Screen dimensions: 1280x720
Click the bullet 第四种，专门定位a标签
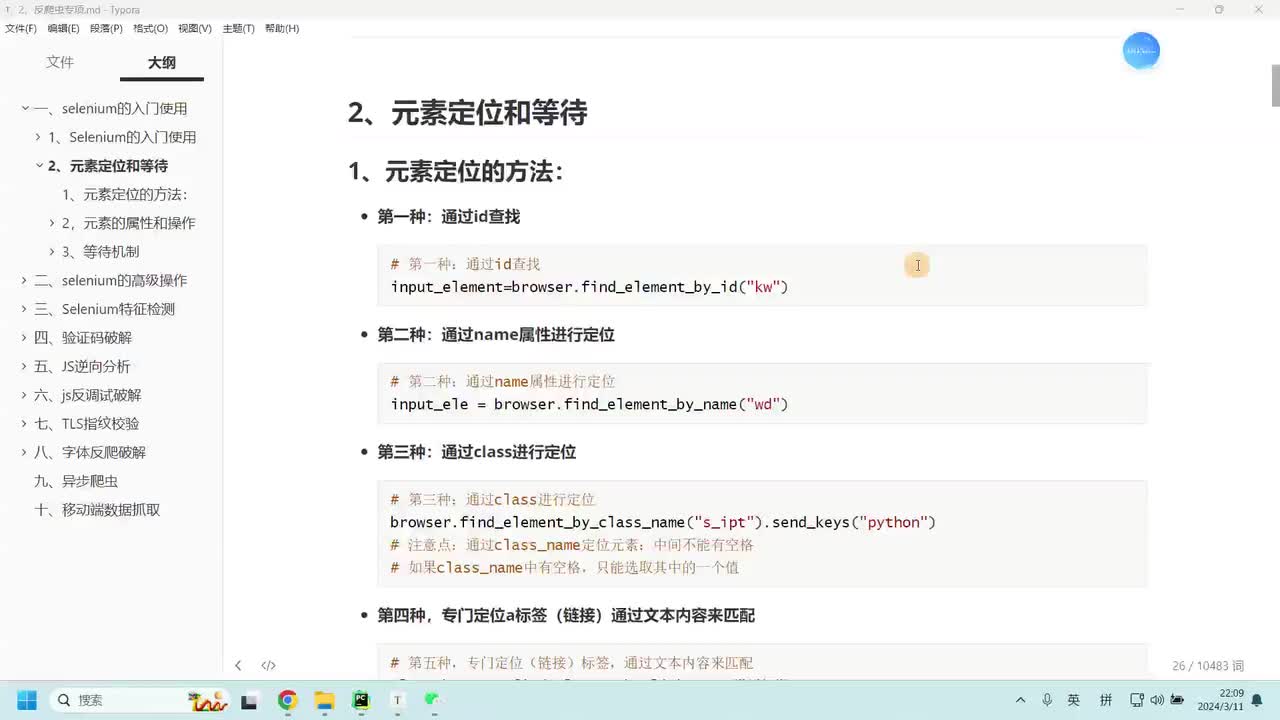tap(566, 616)
